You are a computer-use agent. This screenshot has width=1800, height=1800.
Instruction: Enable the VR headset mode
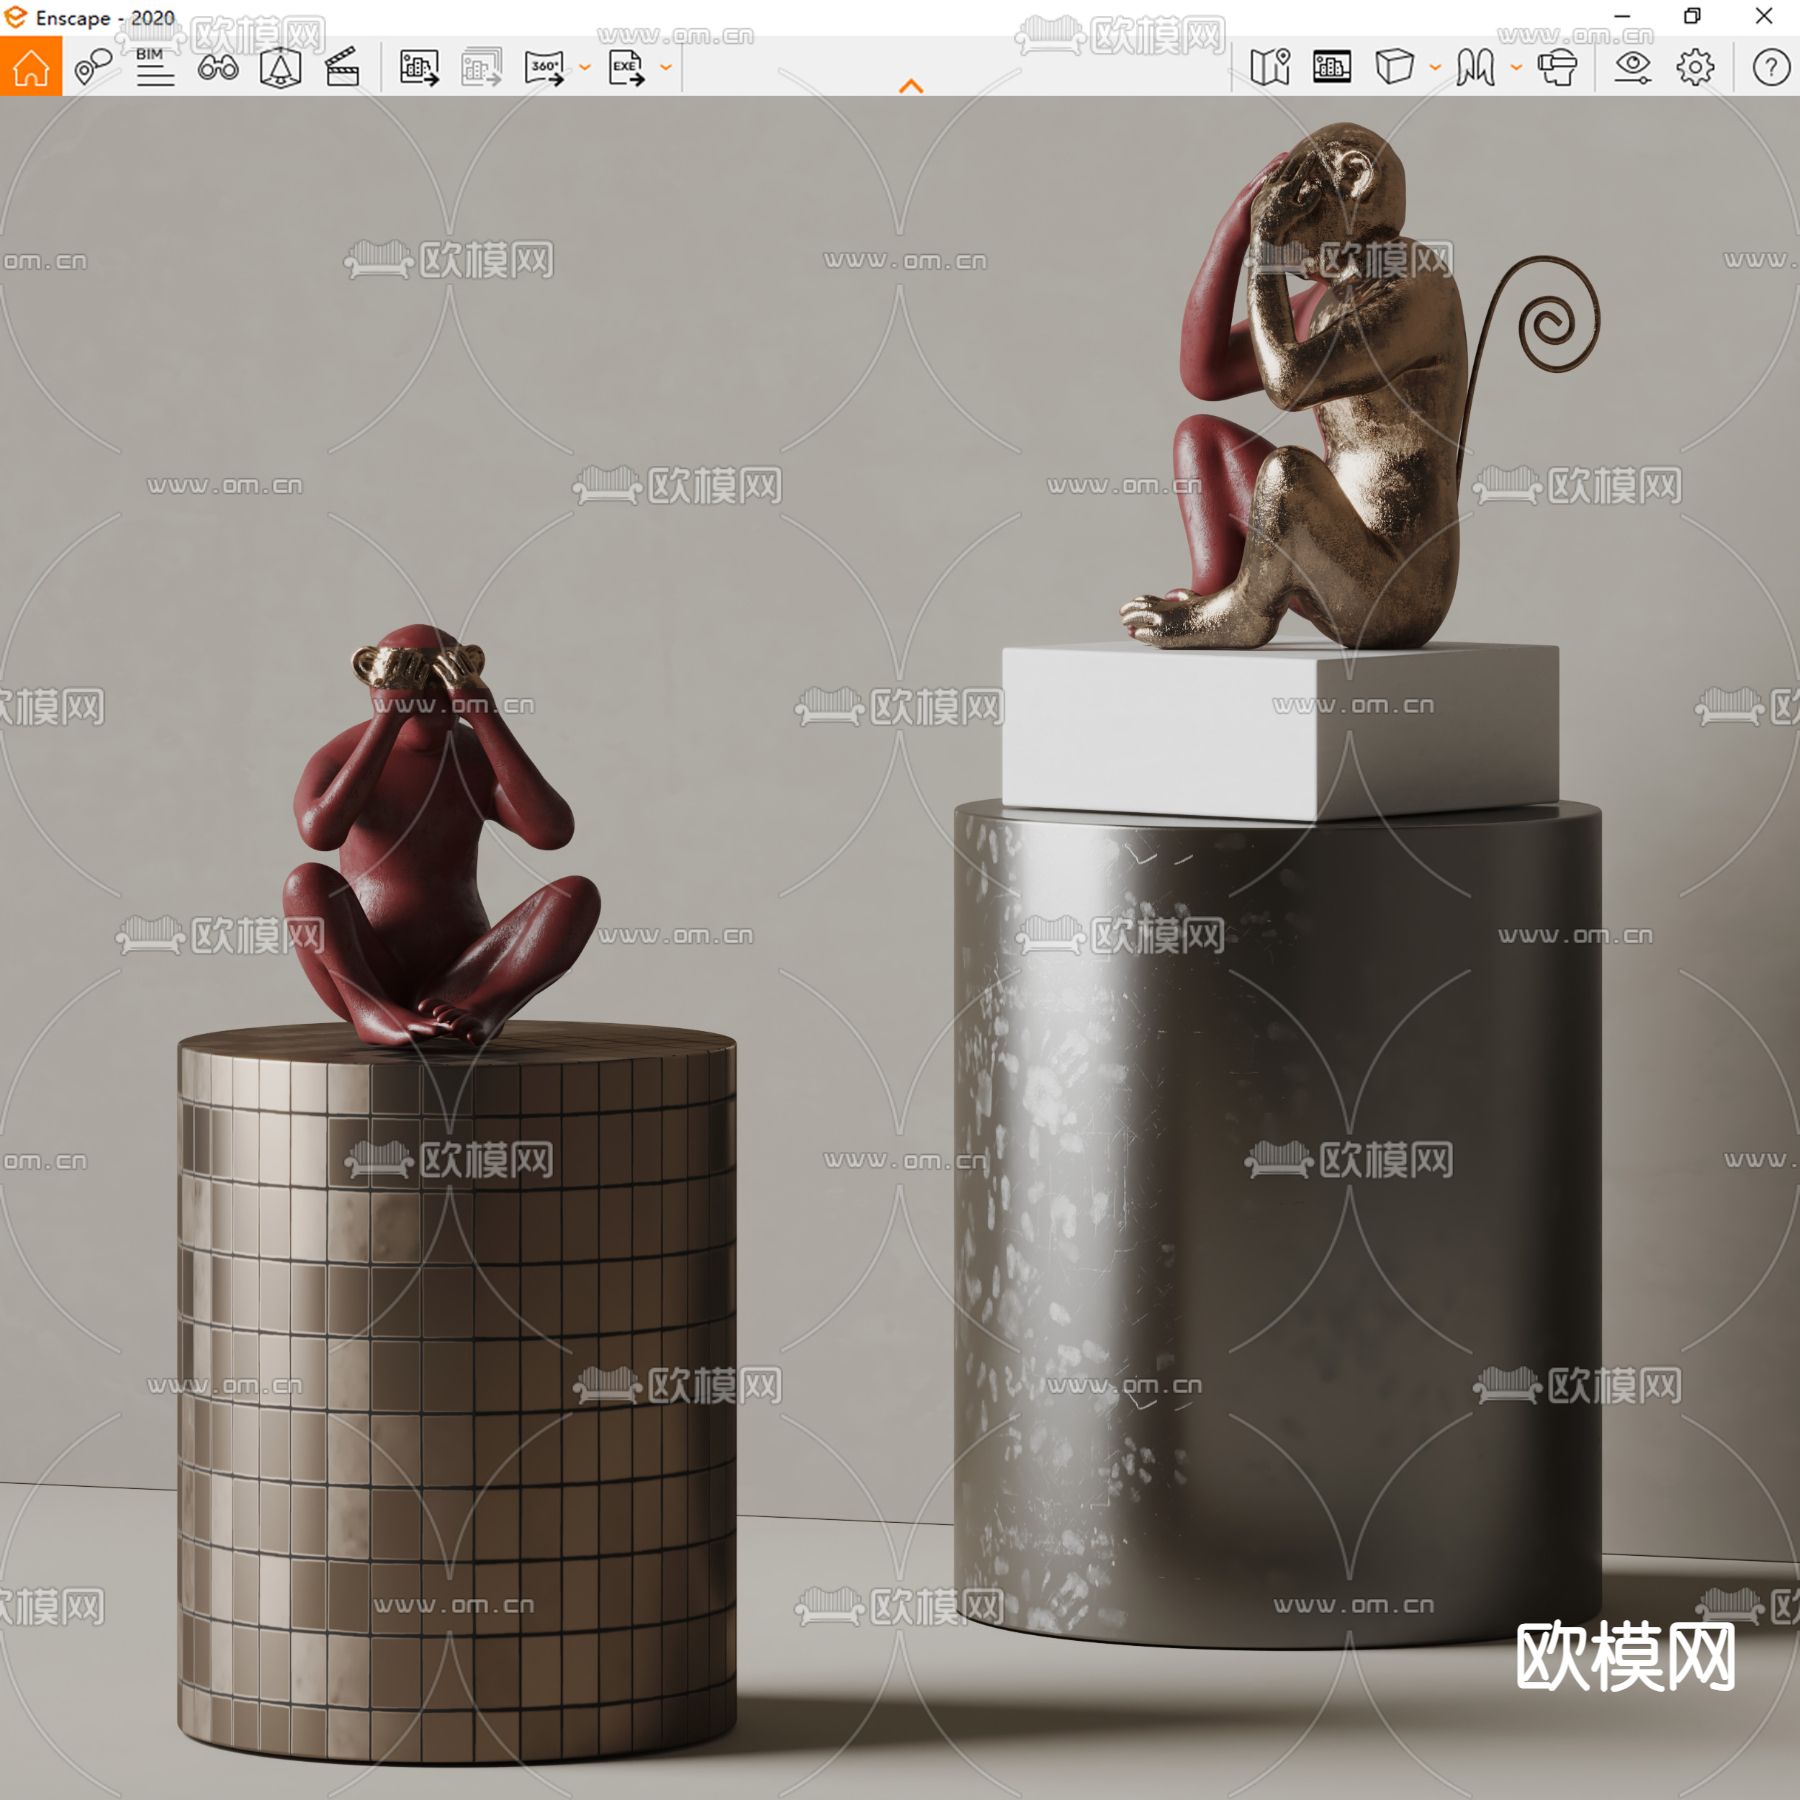tap(1557, 67)
